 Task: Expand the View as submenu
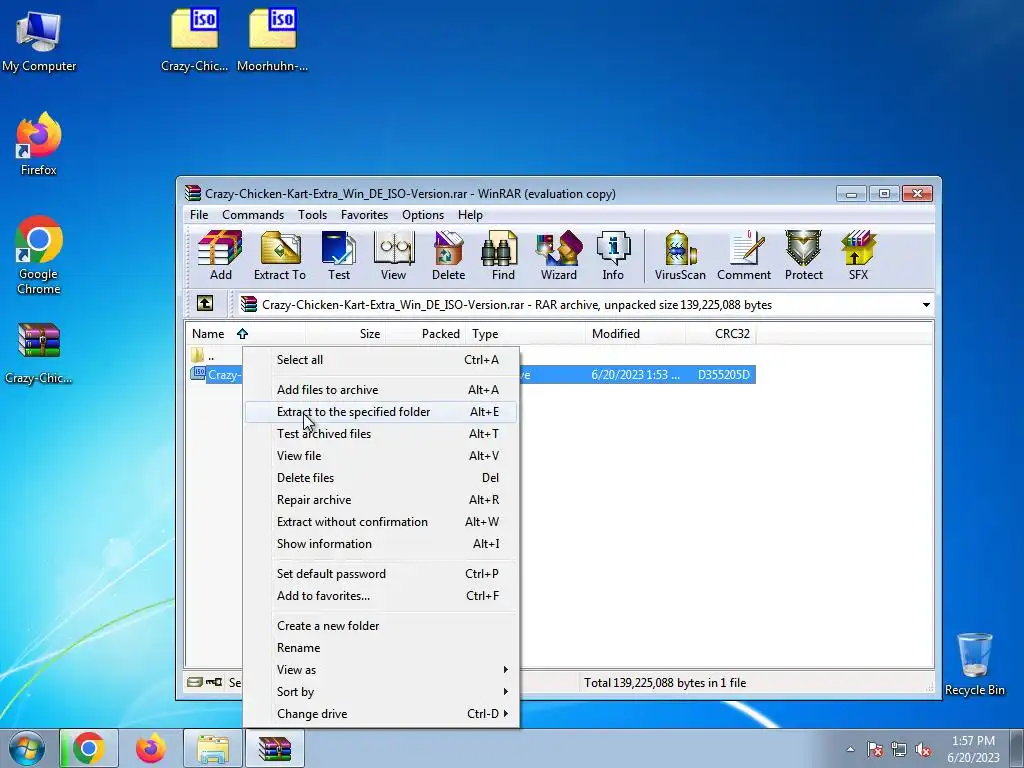[381, 669]
